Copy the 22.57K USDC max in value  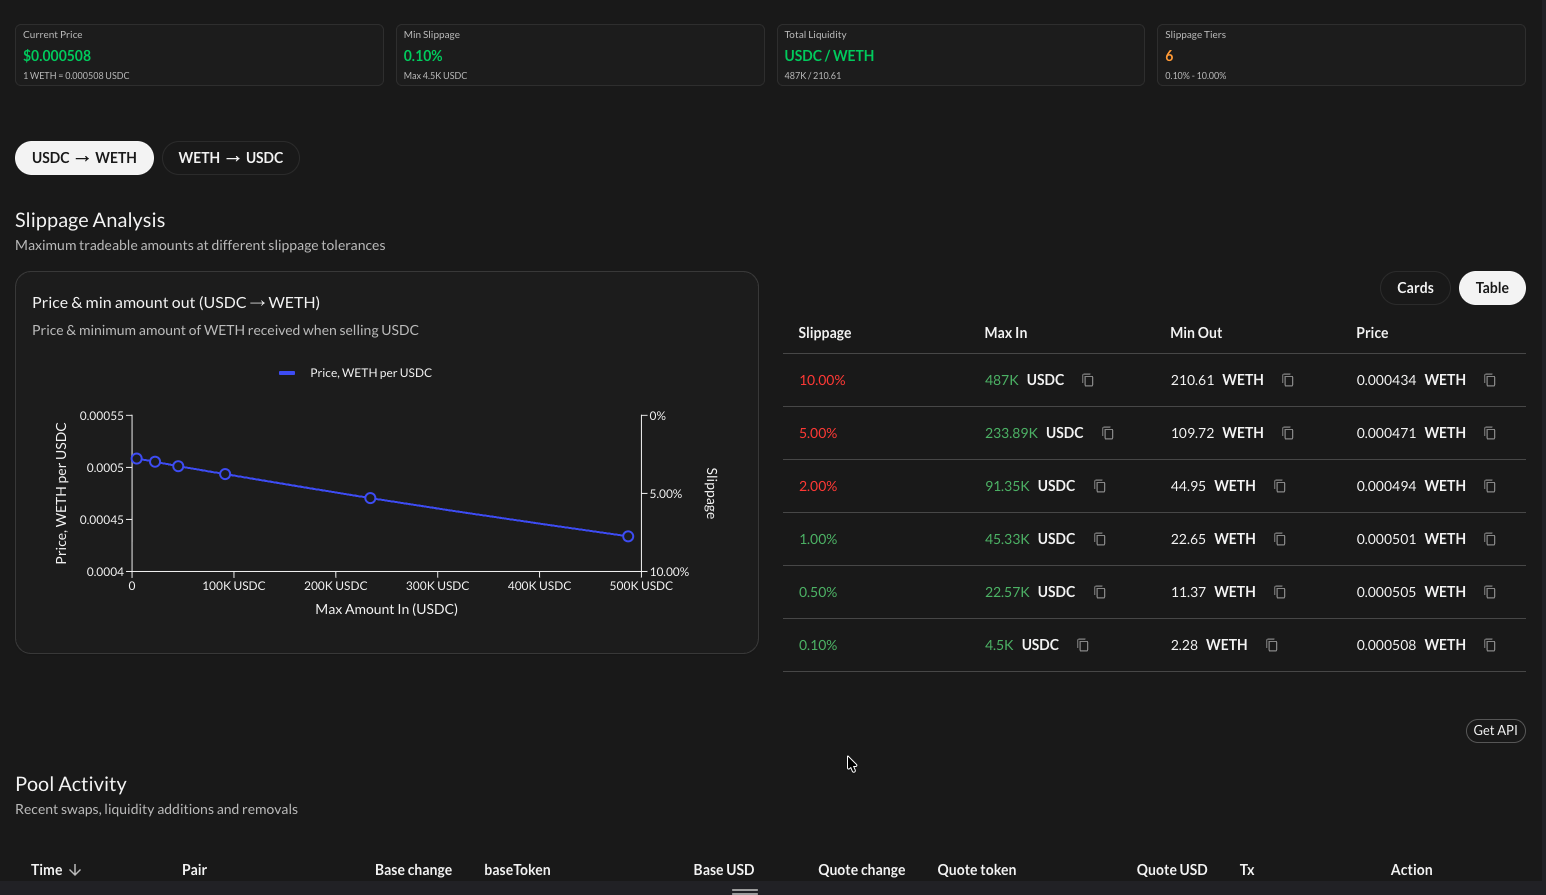click(1100, 592)
